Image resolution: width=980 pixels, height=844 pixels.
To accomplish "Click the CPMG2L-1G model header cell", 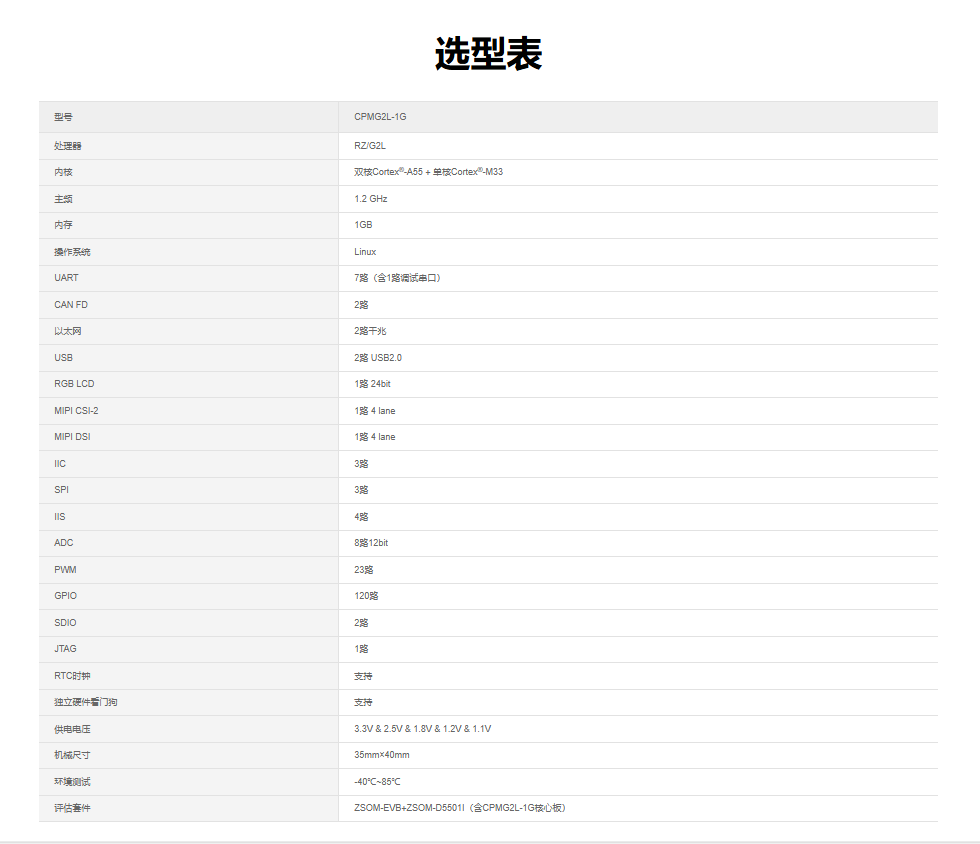I will (x=380, y=117).
